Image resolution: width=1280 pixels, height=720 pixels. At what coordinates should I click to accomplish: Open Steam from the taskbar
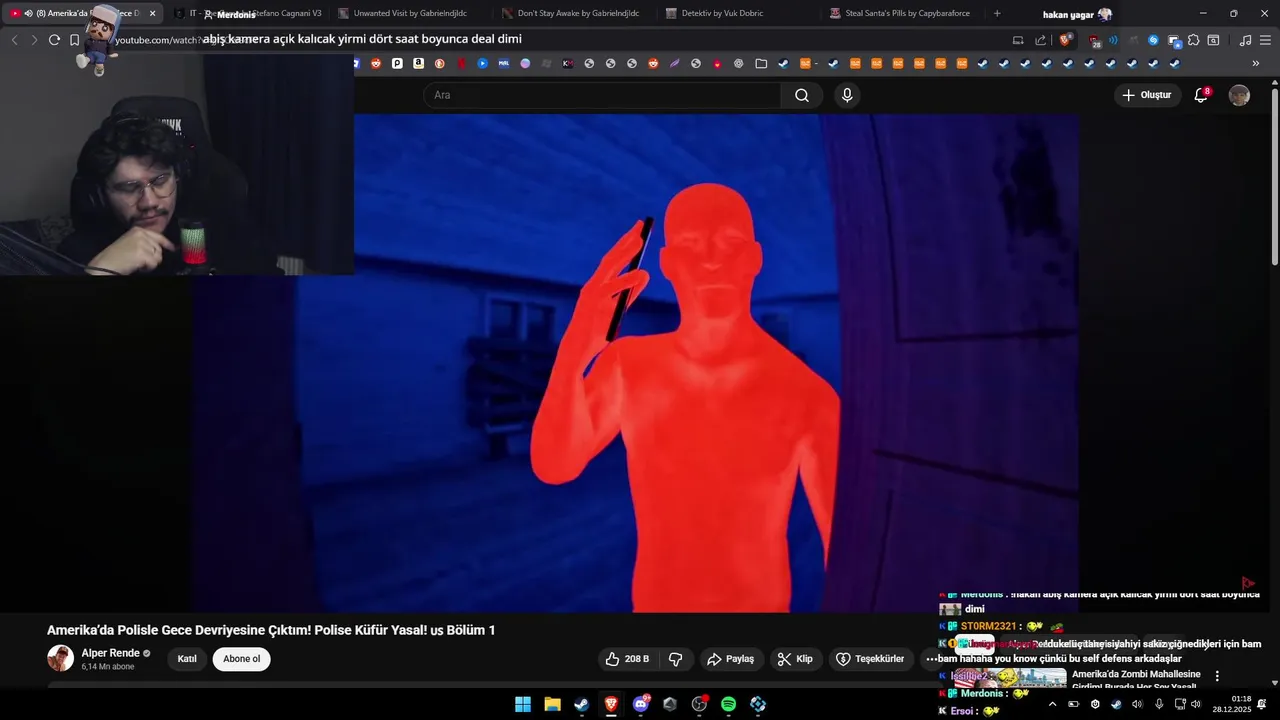pyautogui.click(x=581, y=704)
